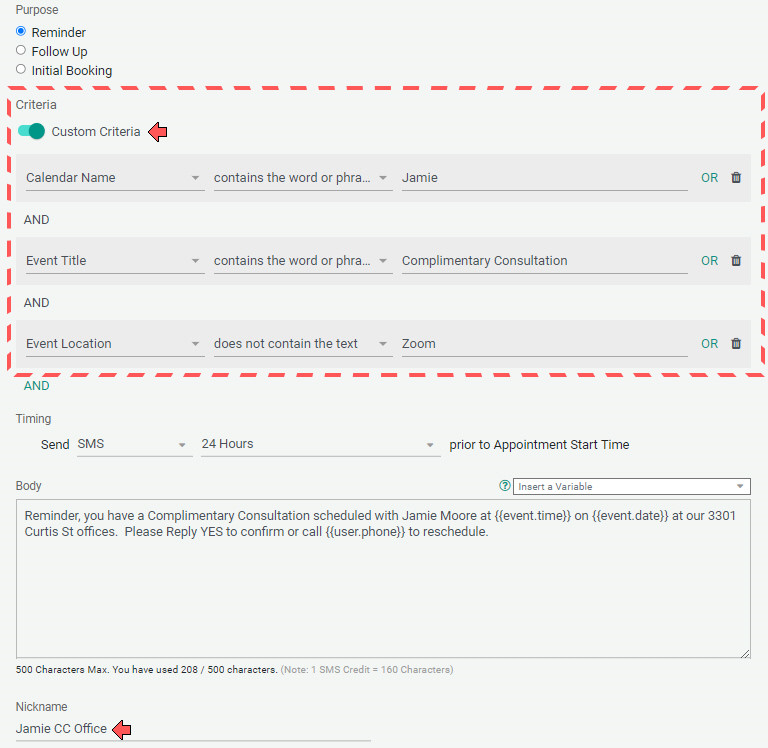Open the variable help question mark icon
The image size is (768, 748).
click(x=504, y=485)
